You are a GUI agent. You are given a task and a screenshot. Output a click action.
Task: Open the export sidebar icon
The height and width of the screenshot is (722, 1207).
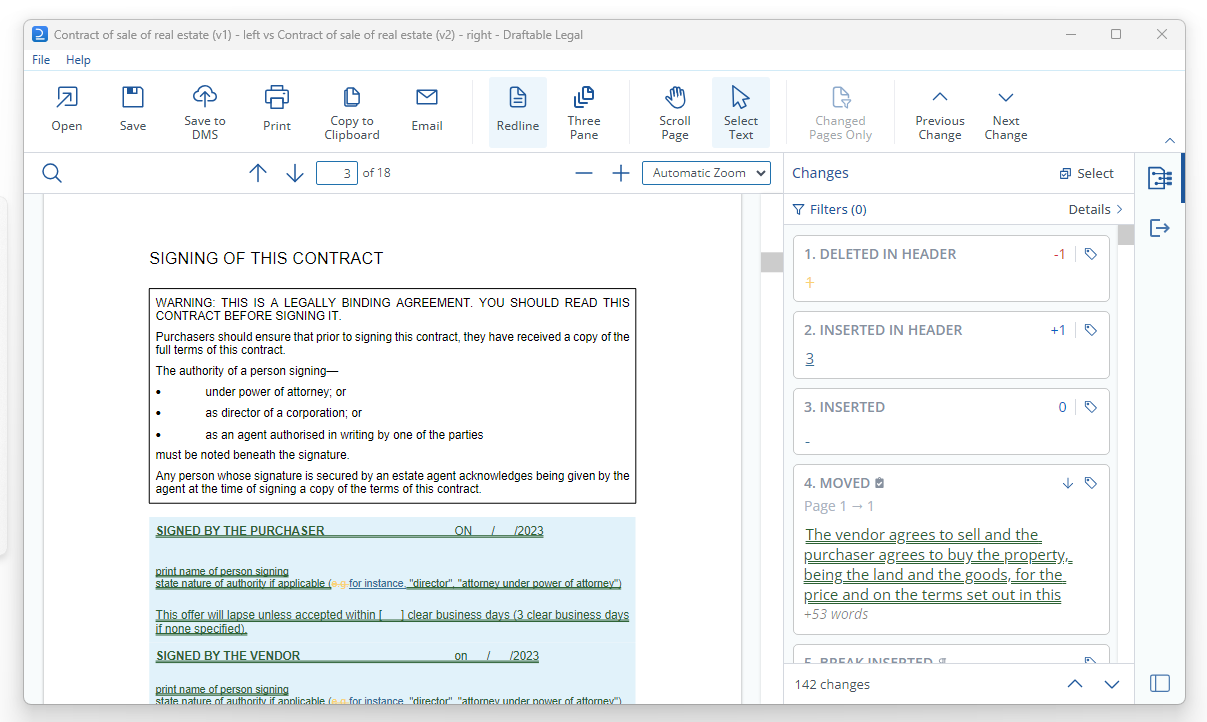pos(1160,228)
